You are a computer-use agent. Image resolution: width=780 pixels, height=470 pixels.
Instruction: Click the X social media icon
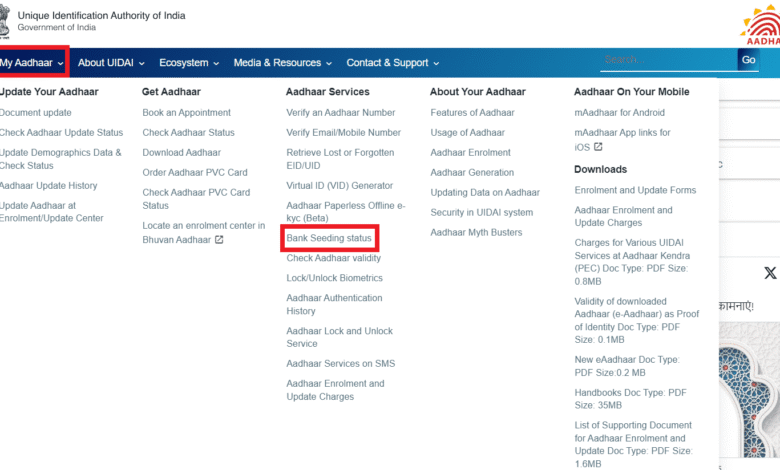coord(770,273)
